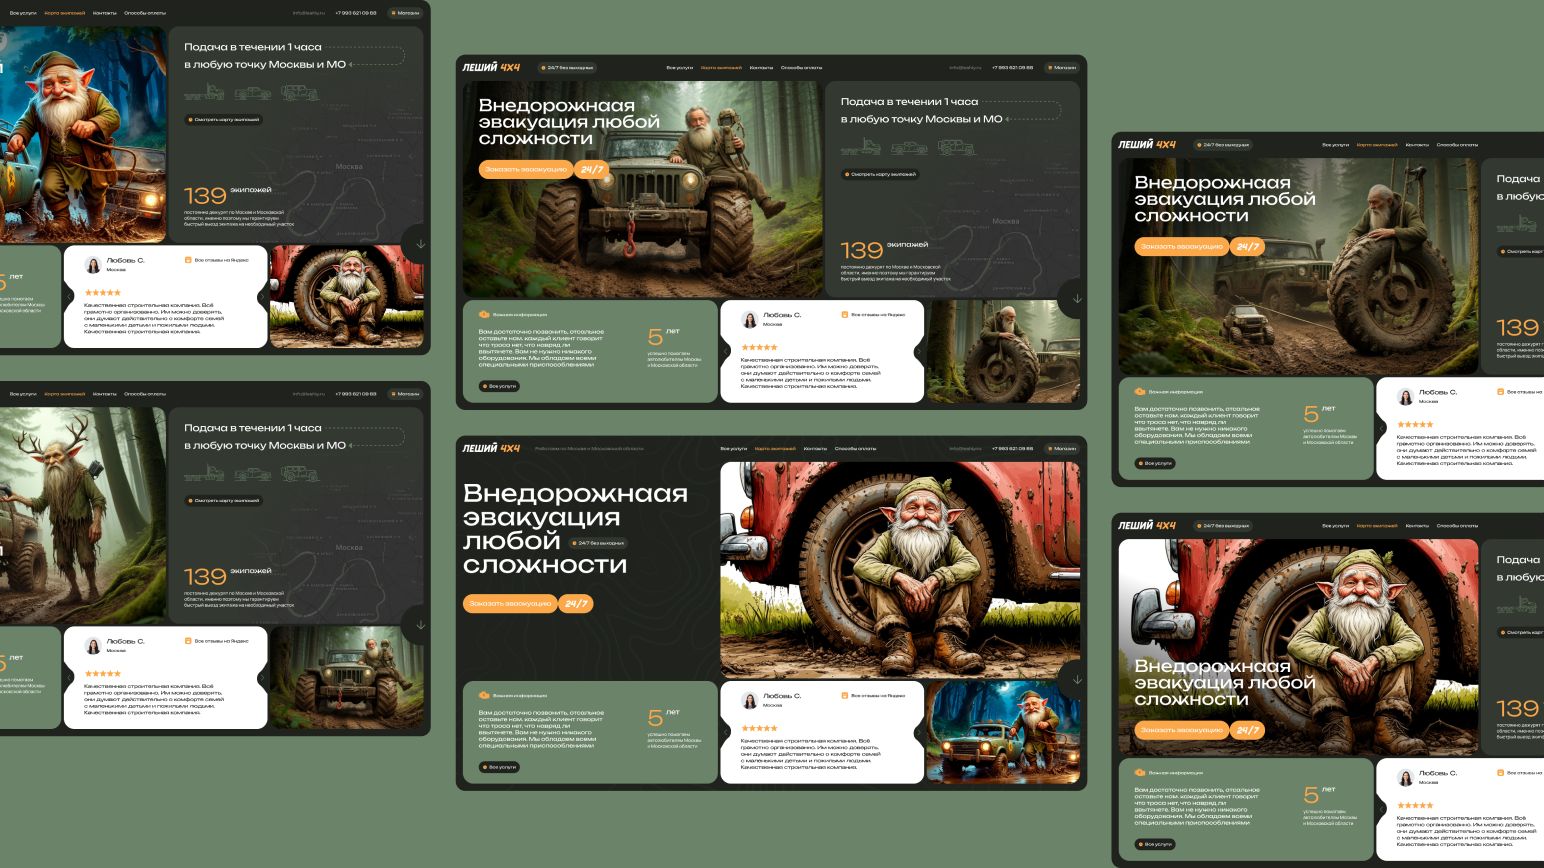The image size is (1544, 868).
Task: Click the Магазин button in the night-gnome layout header
Action: (x=1062, y=448)
